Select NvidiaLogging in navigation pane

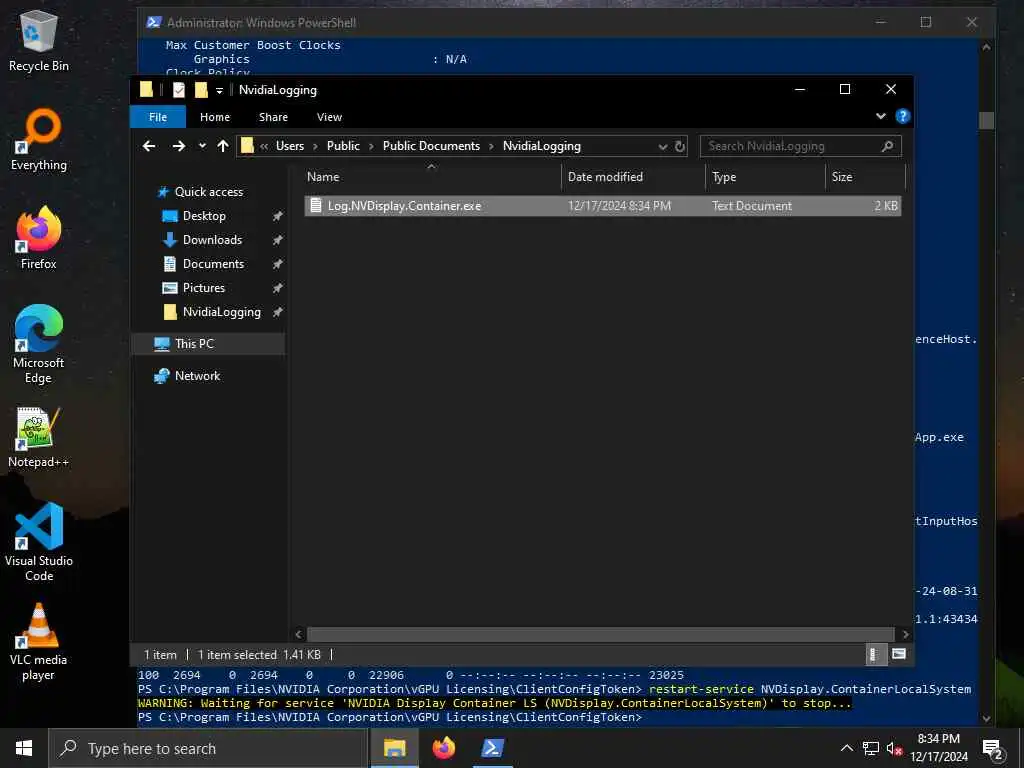point(221,312)
